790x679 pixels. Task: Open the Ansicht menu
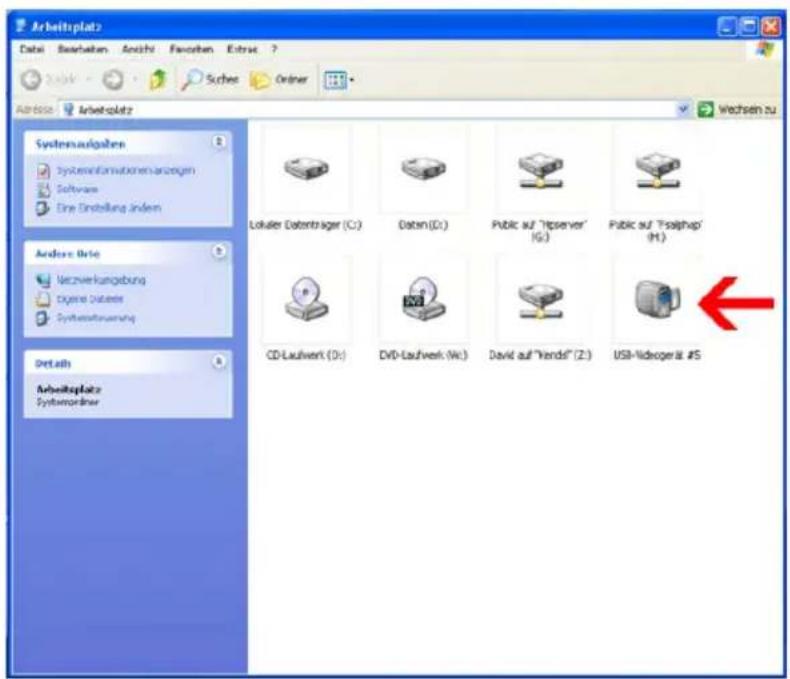[139, 49]
